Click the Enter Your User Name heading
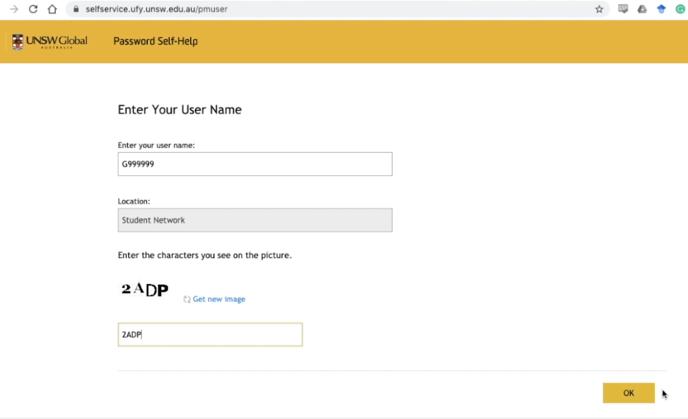This screenshot has height=419, width=688. pos(180,109)
